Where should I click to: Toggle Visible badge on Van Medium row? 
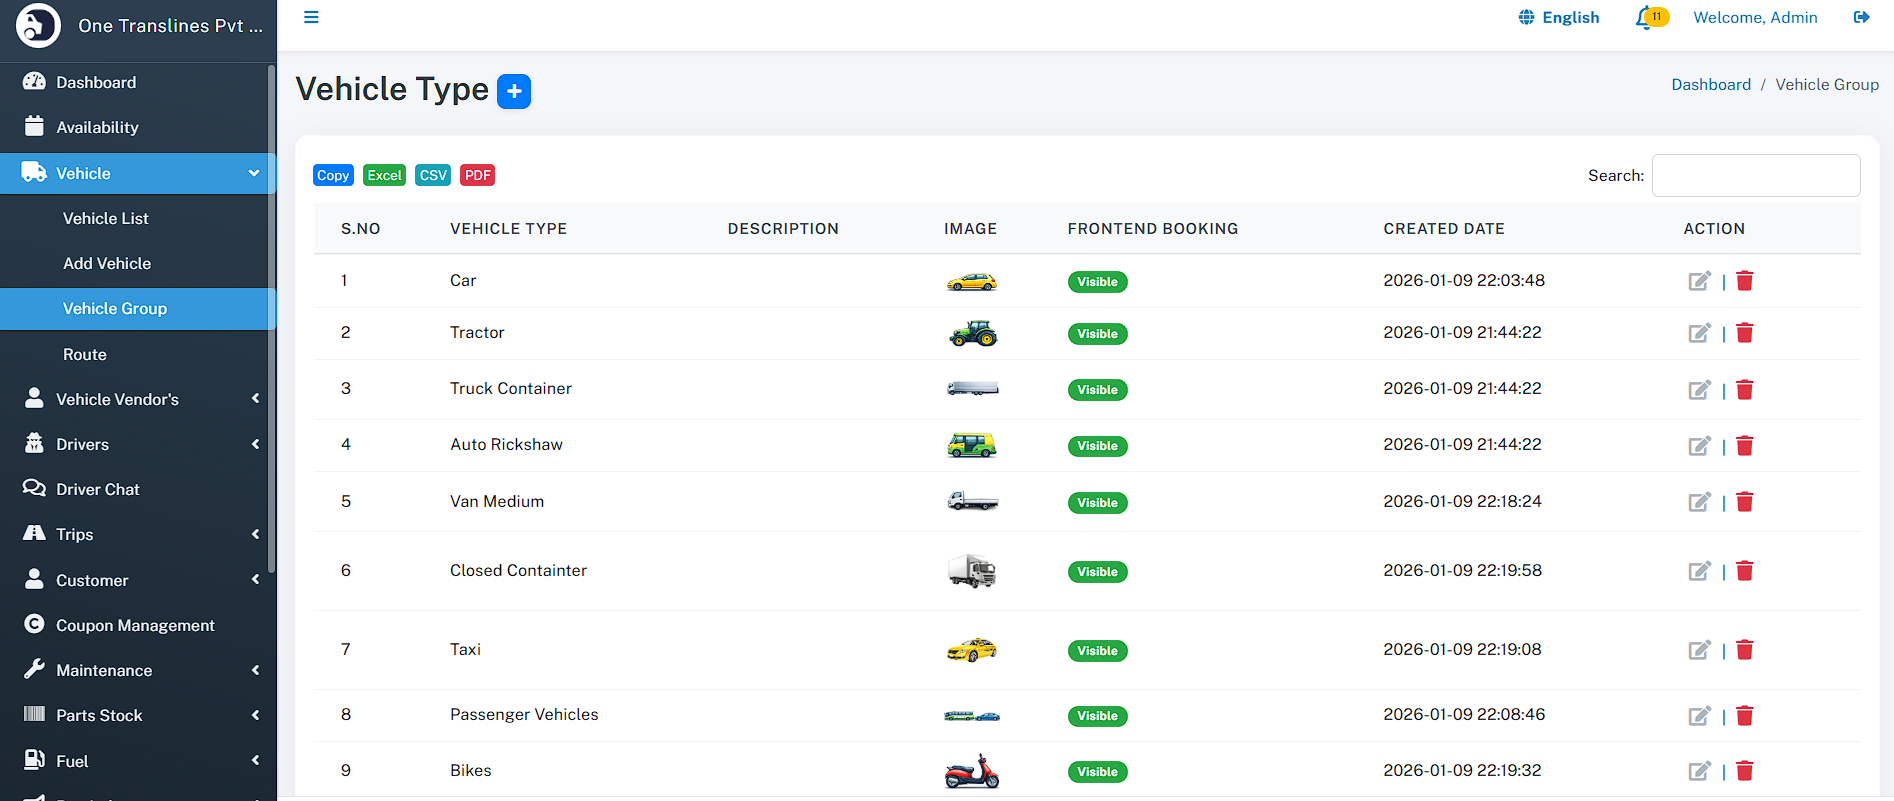pos(1097,503)
